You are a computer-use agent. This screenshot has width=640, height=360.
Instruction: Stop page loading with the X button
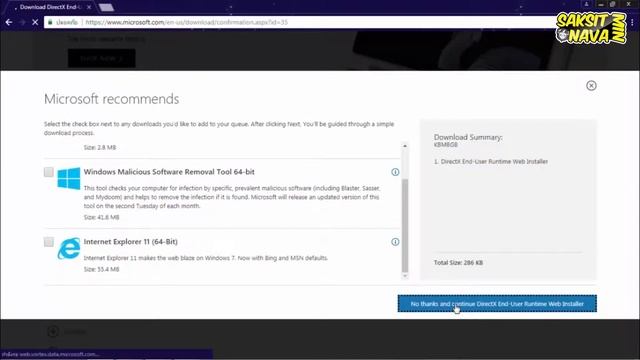point(35,22)
